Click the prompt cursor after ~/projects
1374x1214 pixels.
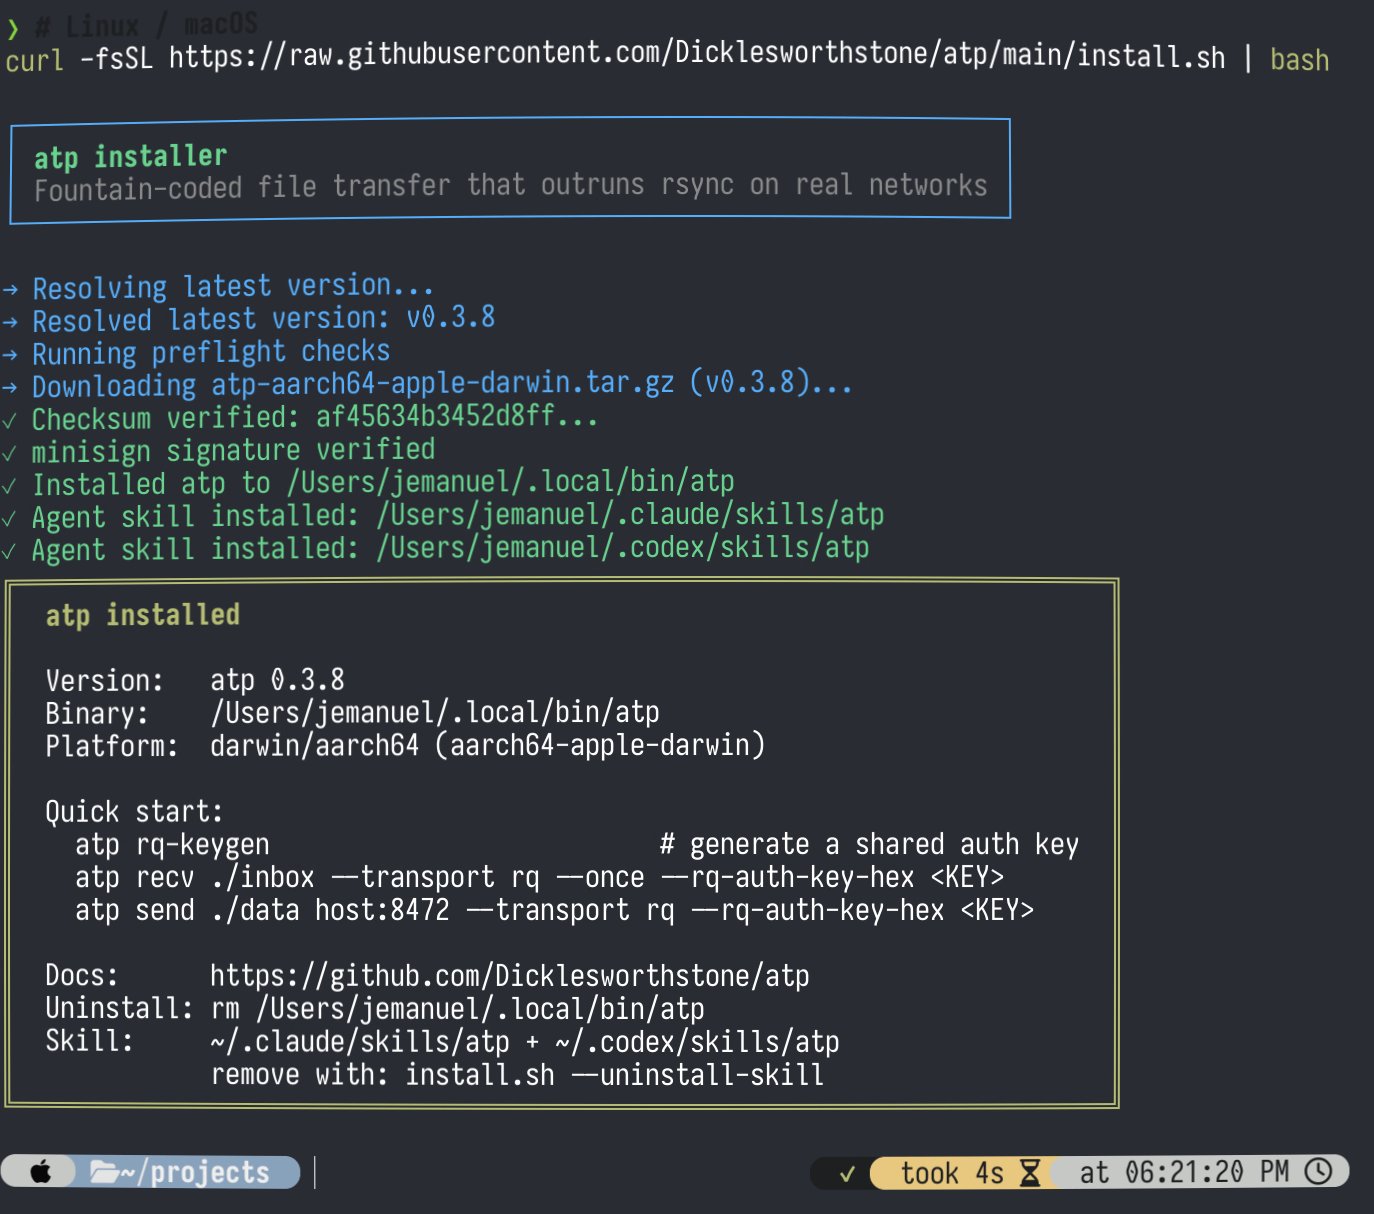[315, 1172]
